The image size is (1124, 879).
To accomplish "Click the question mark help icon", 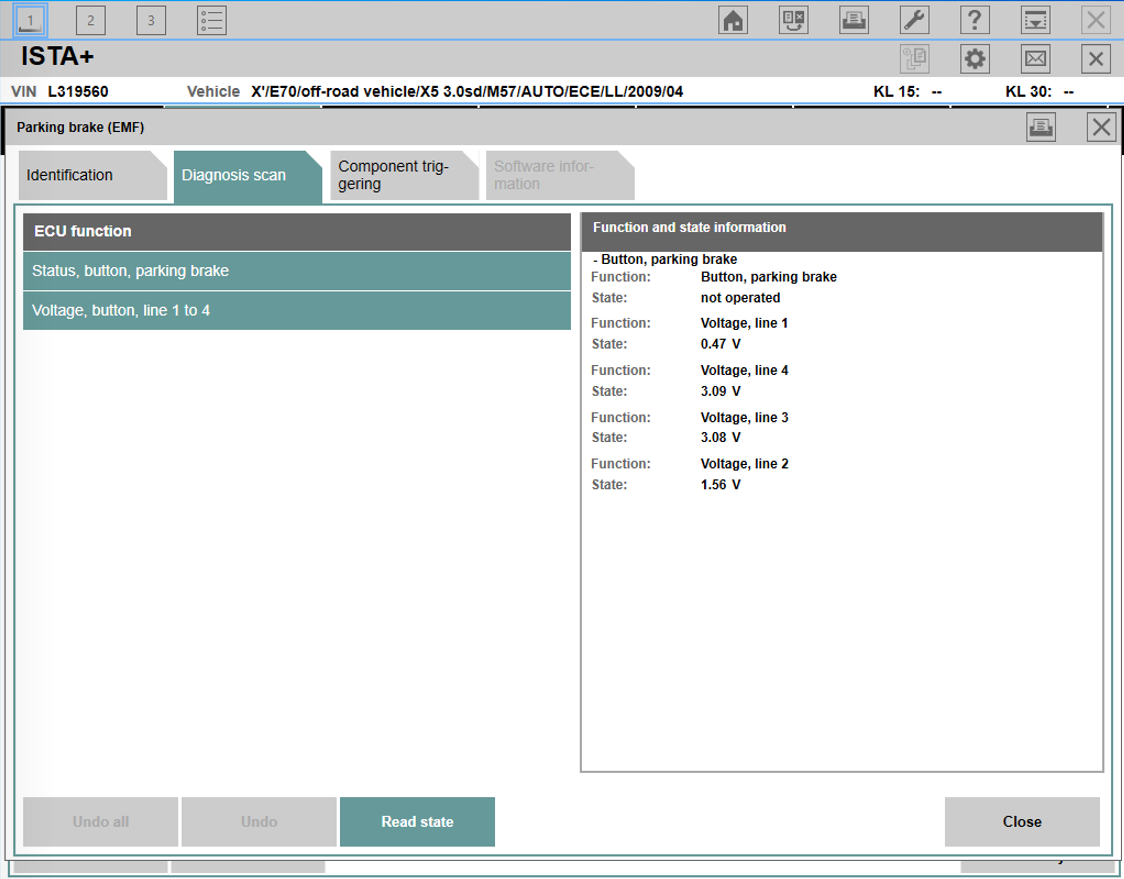I will (974, 20).
